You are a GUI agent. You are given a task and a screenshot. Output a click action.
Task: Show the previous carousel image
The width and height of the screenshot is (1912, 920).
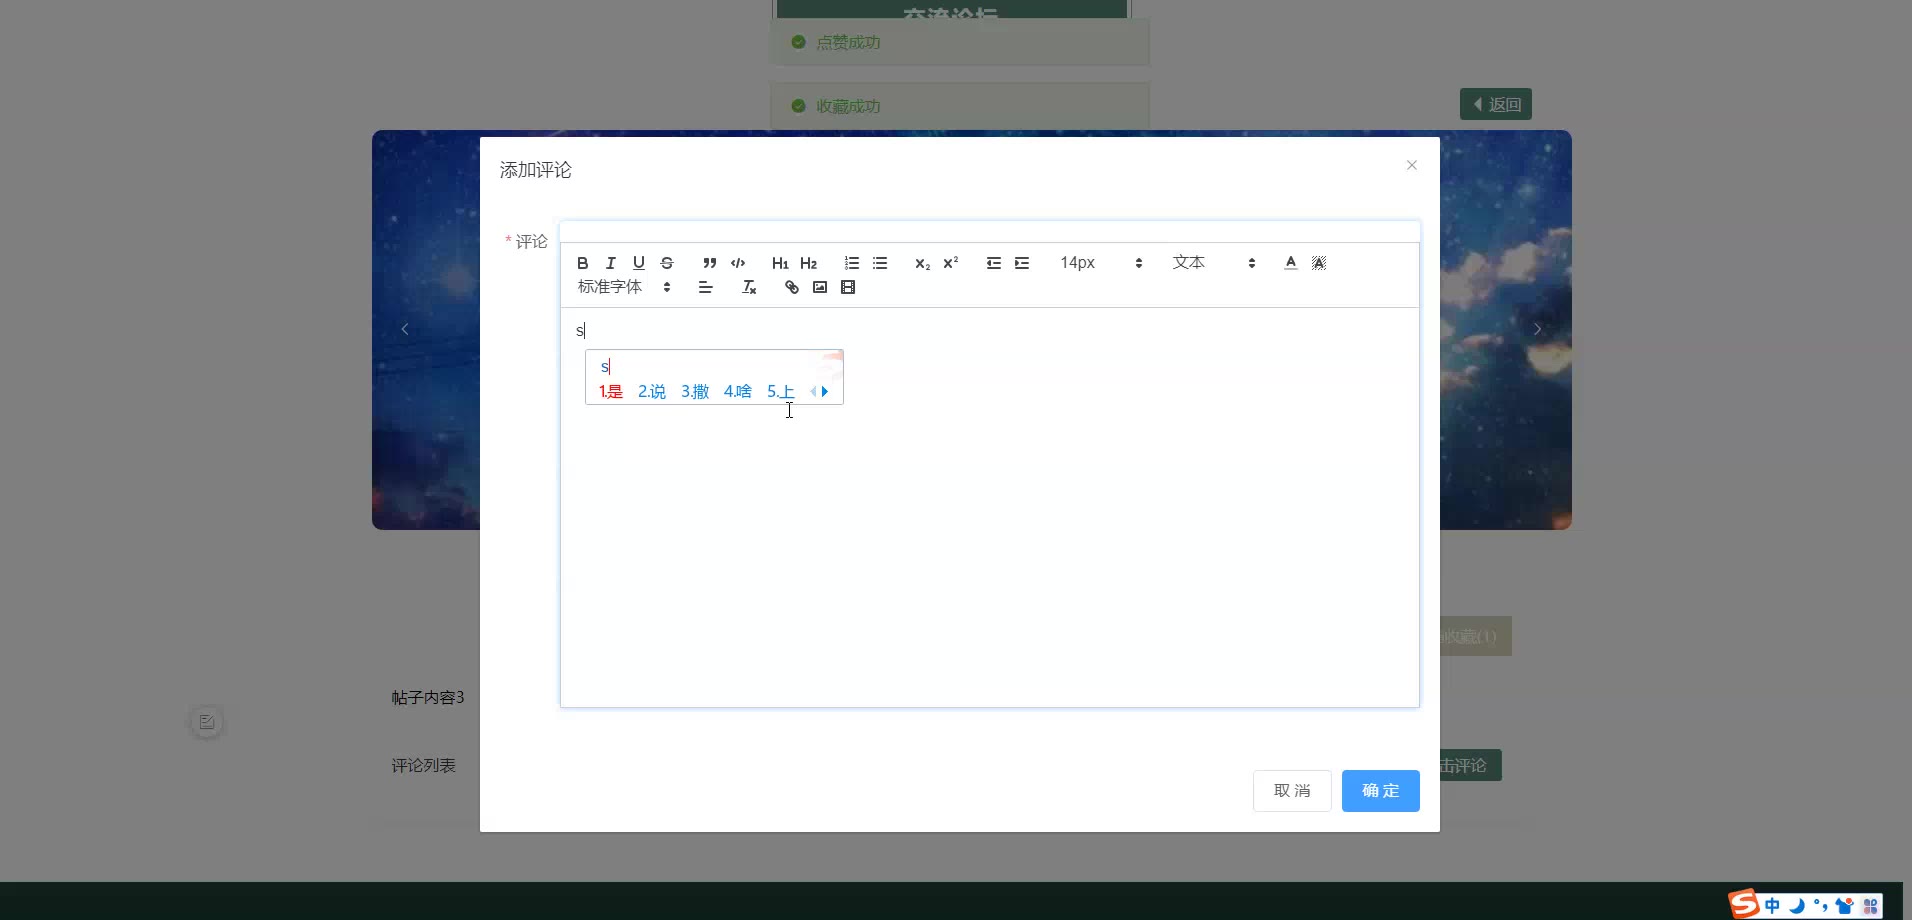[405, 329]
